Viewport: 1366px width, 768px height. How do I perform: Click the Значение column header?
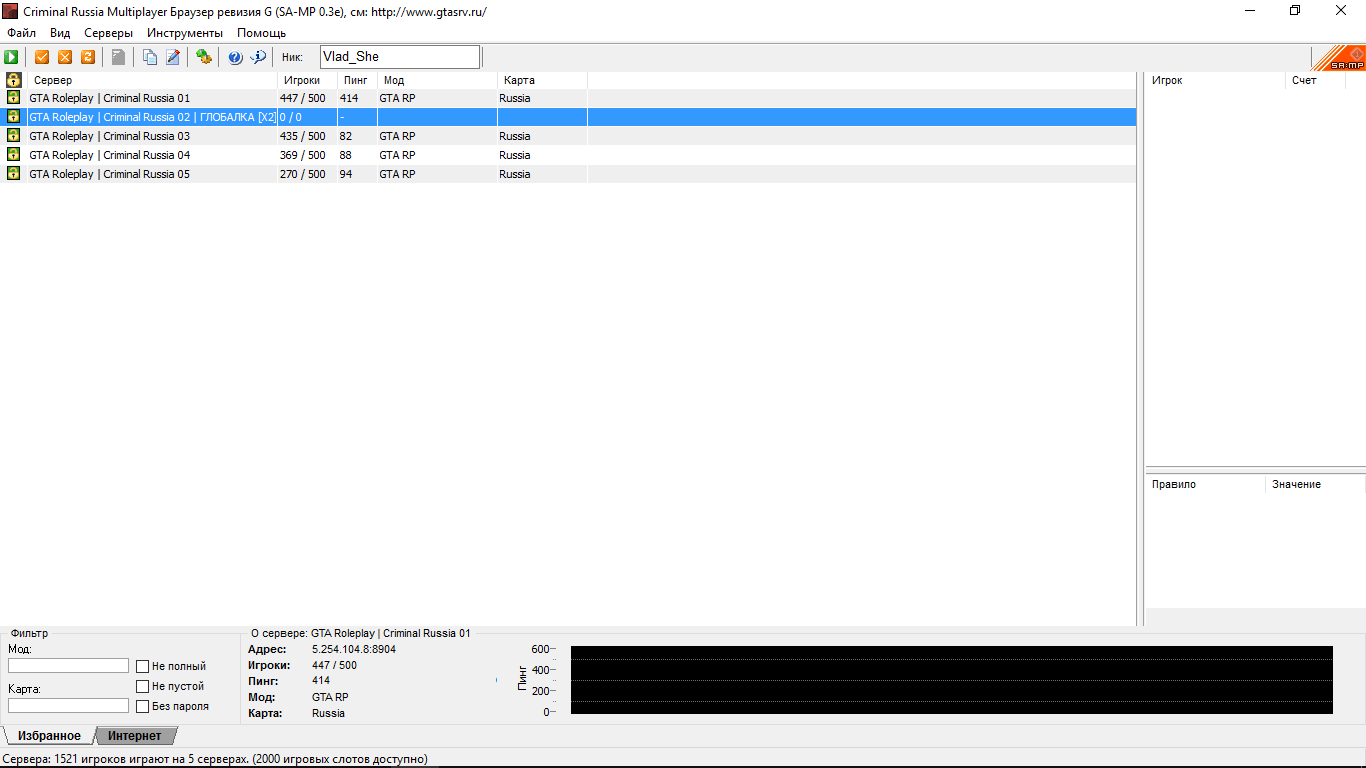[1315, 484]
